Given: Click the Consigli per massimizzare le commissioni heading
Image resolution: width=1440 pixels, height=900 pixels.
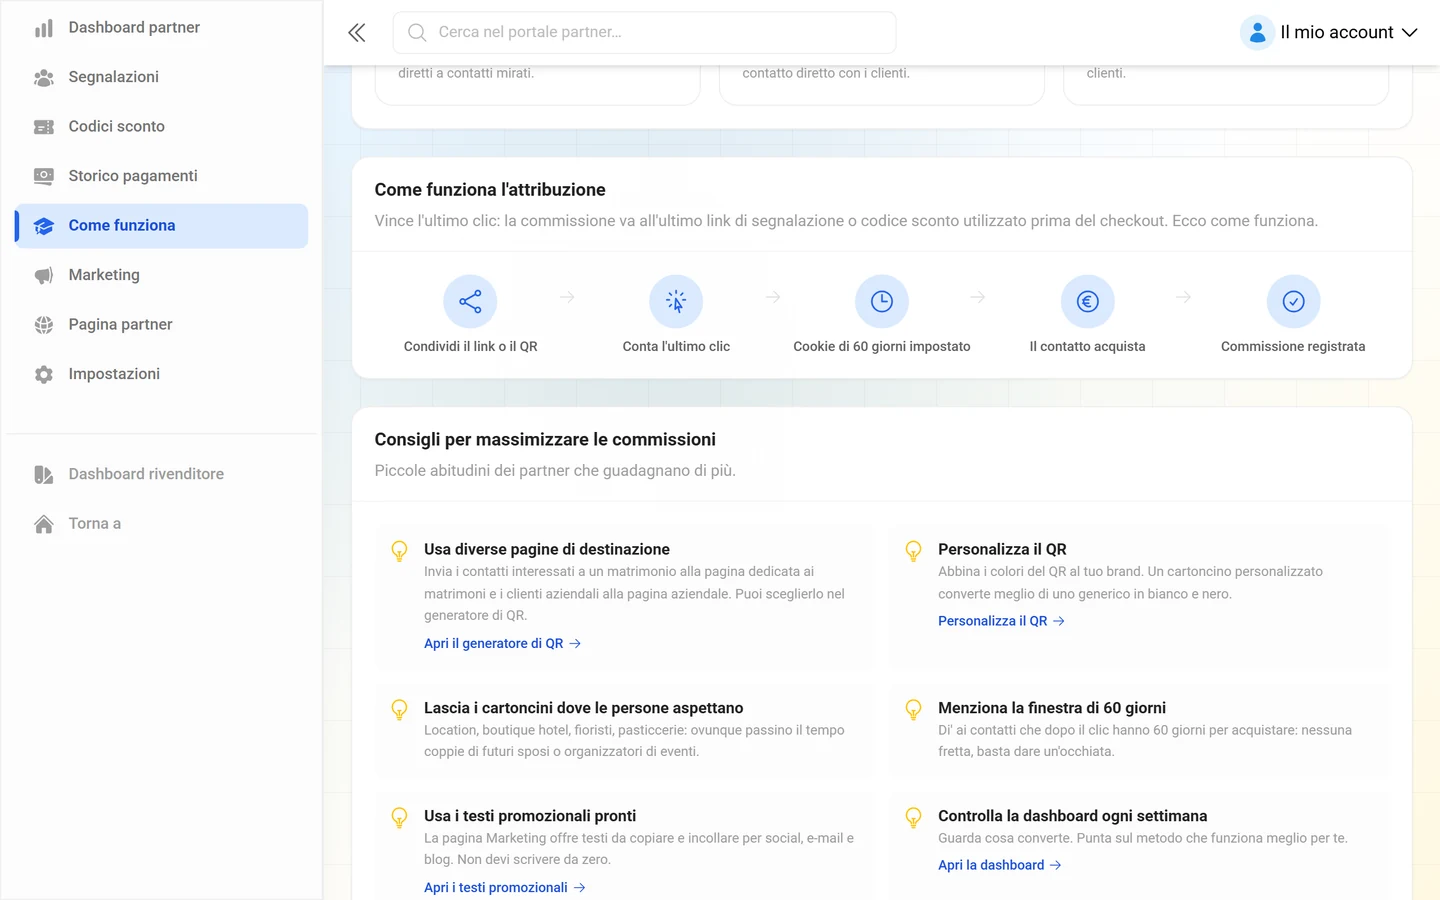Looking at the screenshot, I should (545, 440).
